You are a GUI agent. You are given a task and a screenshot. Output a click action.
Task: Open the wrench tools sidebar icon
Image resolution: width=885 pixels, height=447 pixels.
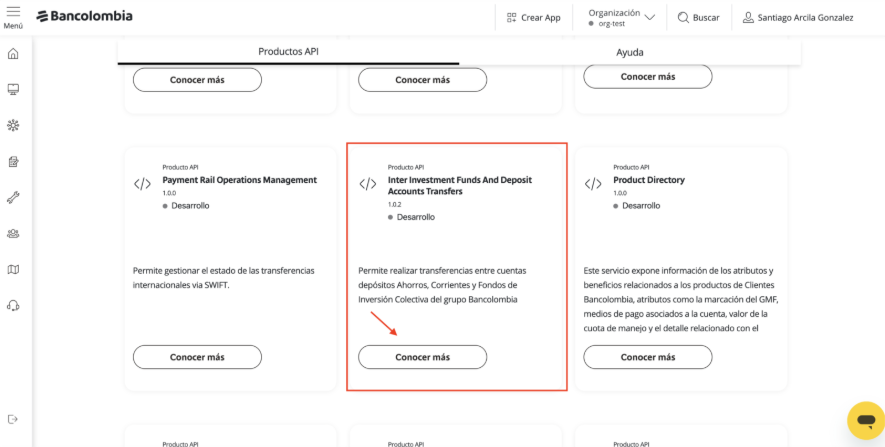tap(13, 198)
